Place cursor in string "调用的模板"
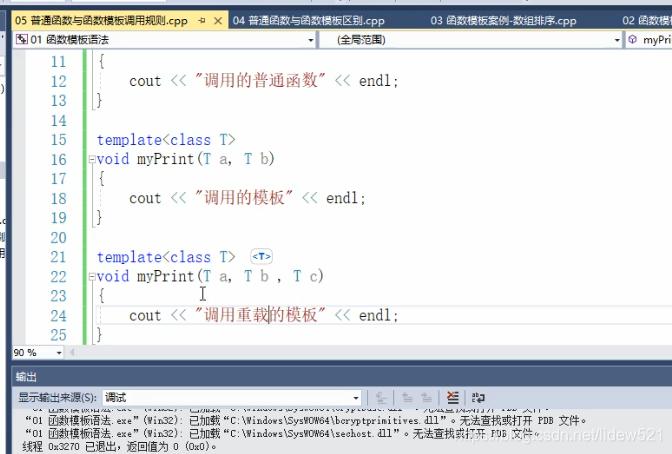Image resolution: width=672 pixels, height=454 pixels. click(x=243, y=197)
